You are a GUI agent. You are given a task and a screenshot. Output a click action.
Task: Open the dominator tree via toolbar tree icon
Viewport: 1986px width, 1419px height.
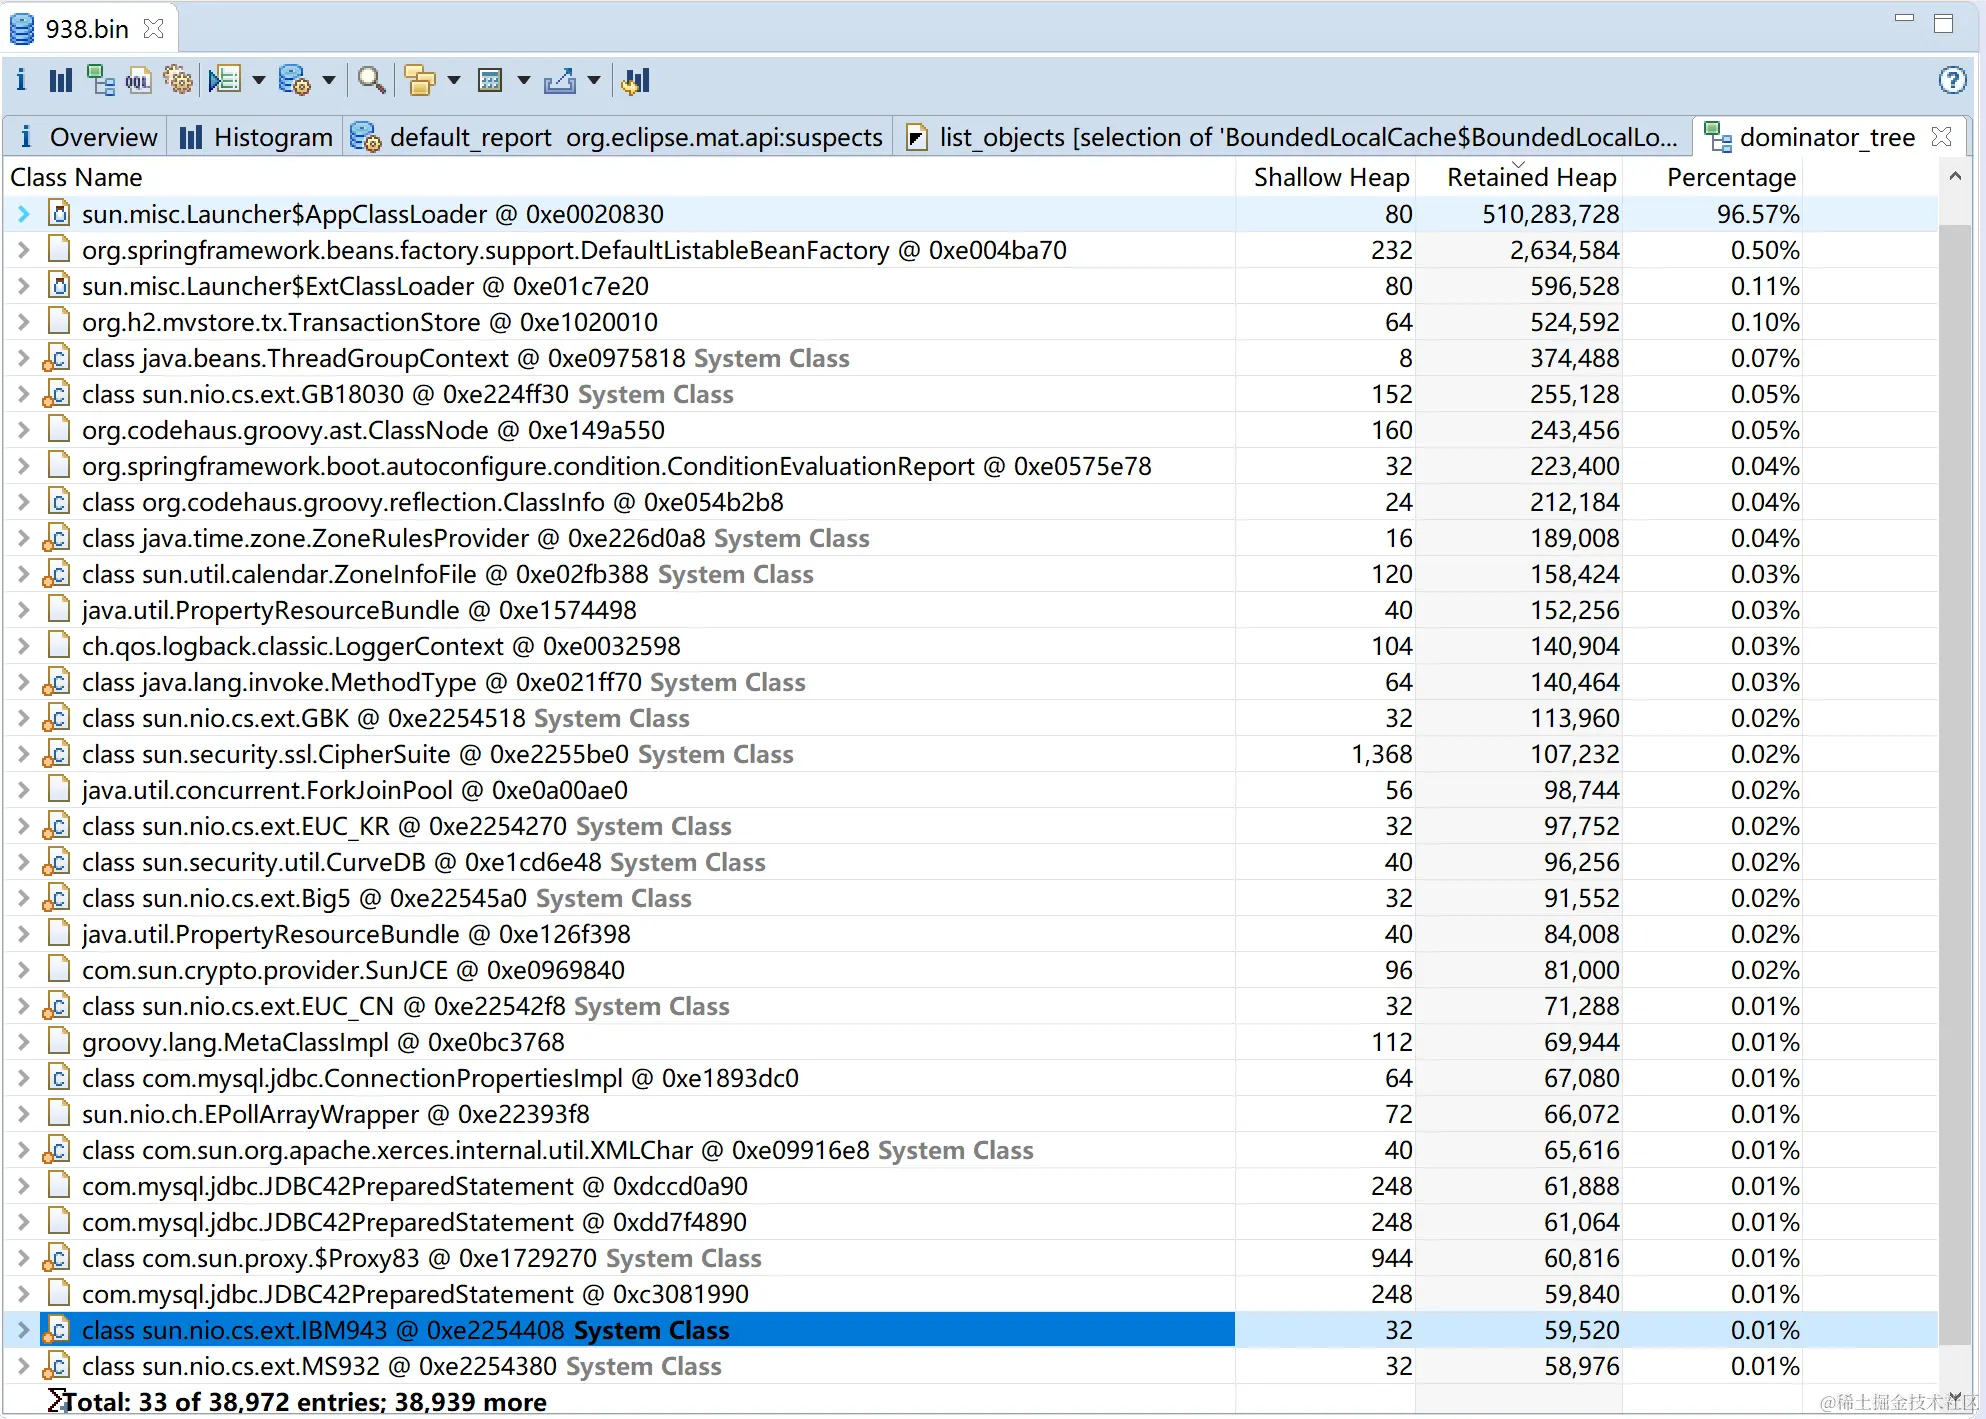[100, 80]
